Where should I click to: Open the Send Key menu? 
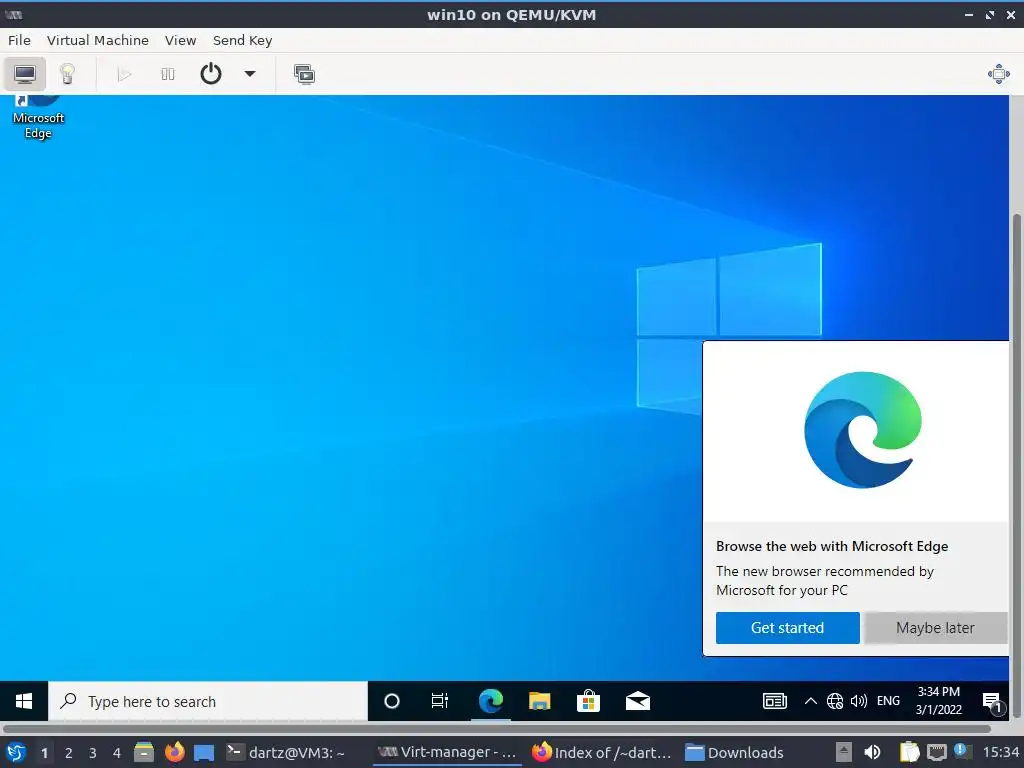point(242,40)
